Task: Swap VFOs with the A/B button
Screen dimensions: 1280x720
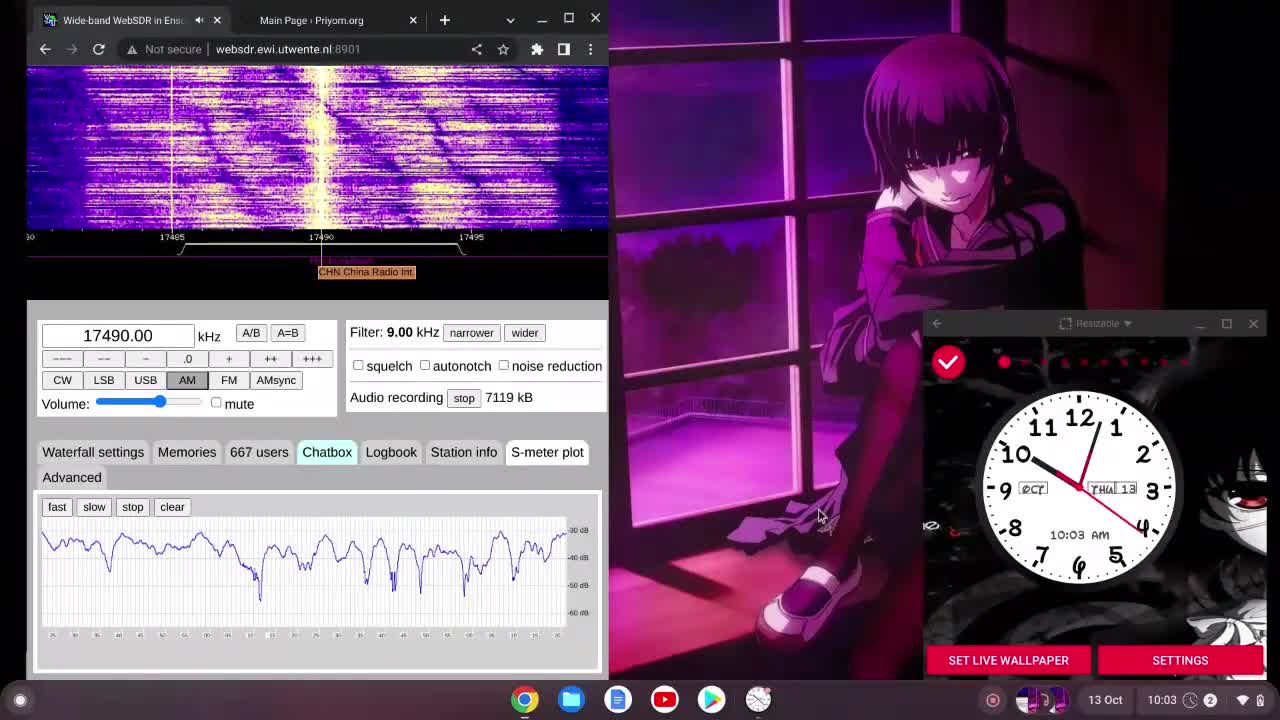Action: pyautogui.click(x=250, y=333)
